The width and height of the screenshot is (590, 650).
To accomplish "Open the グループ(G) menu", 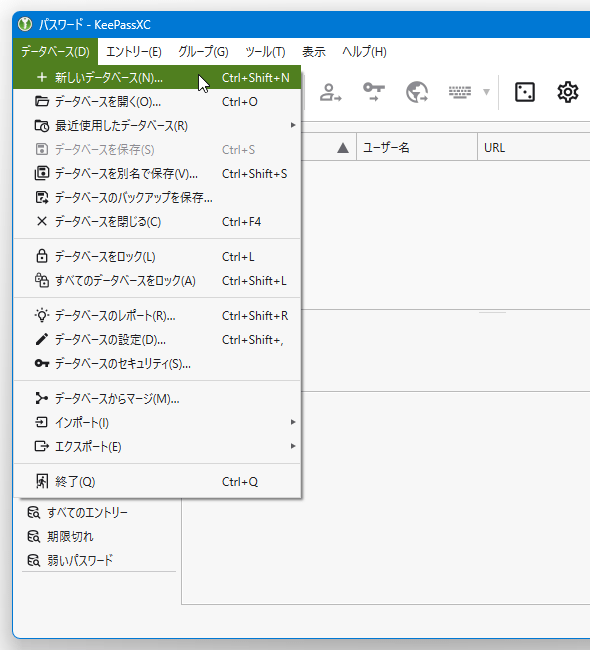I will click(203, 51).
